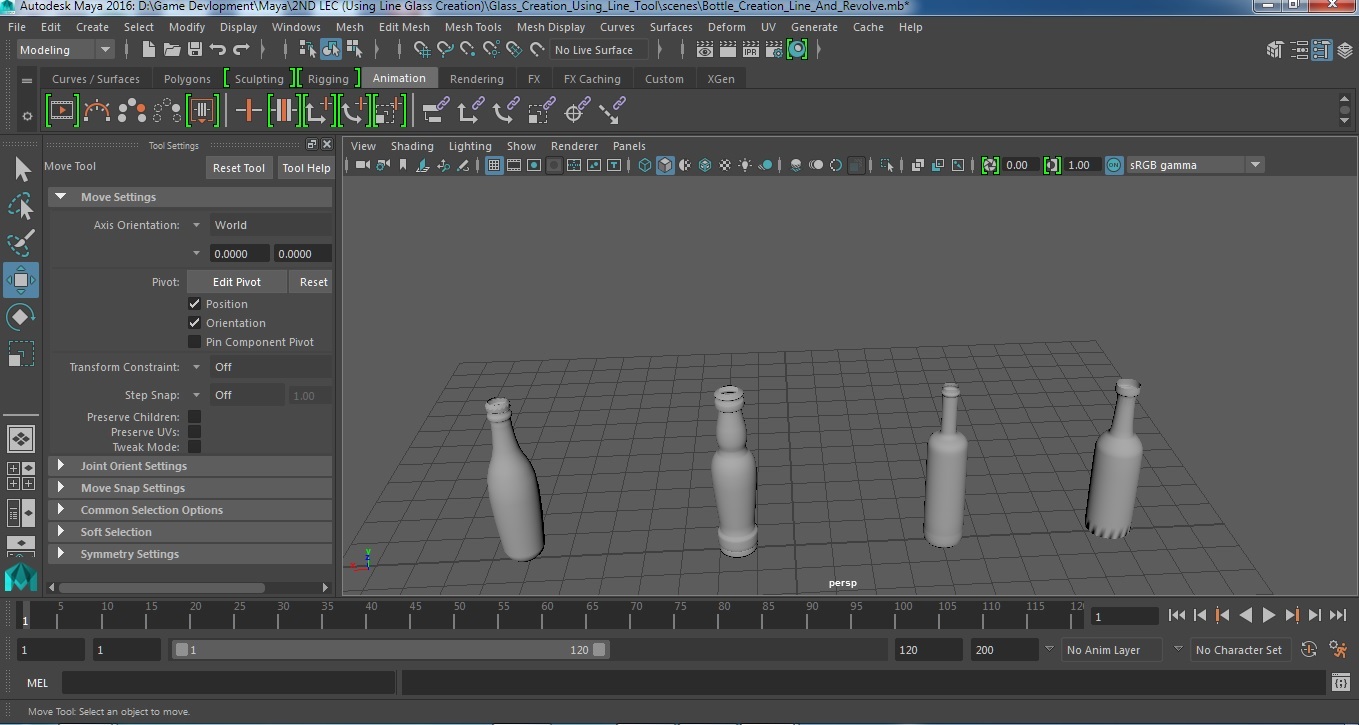The height and width of the screenshot is (725, 1359).
Task: Open the viewport Renderer menu
Action: pos(574,146)
